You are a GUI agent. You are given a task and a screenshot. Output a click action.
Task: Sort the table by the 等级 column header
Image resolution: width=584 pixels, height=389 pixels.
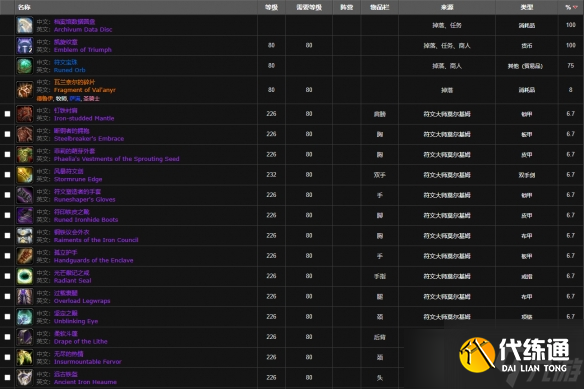(271, 7)
